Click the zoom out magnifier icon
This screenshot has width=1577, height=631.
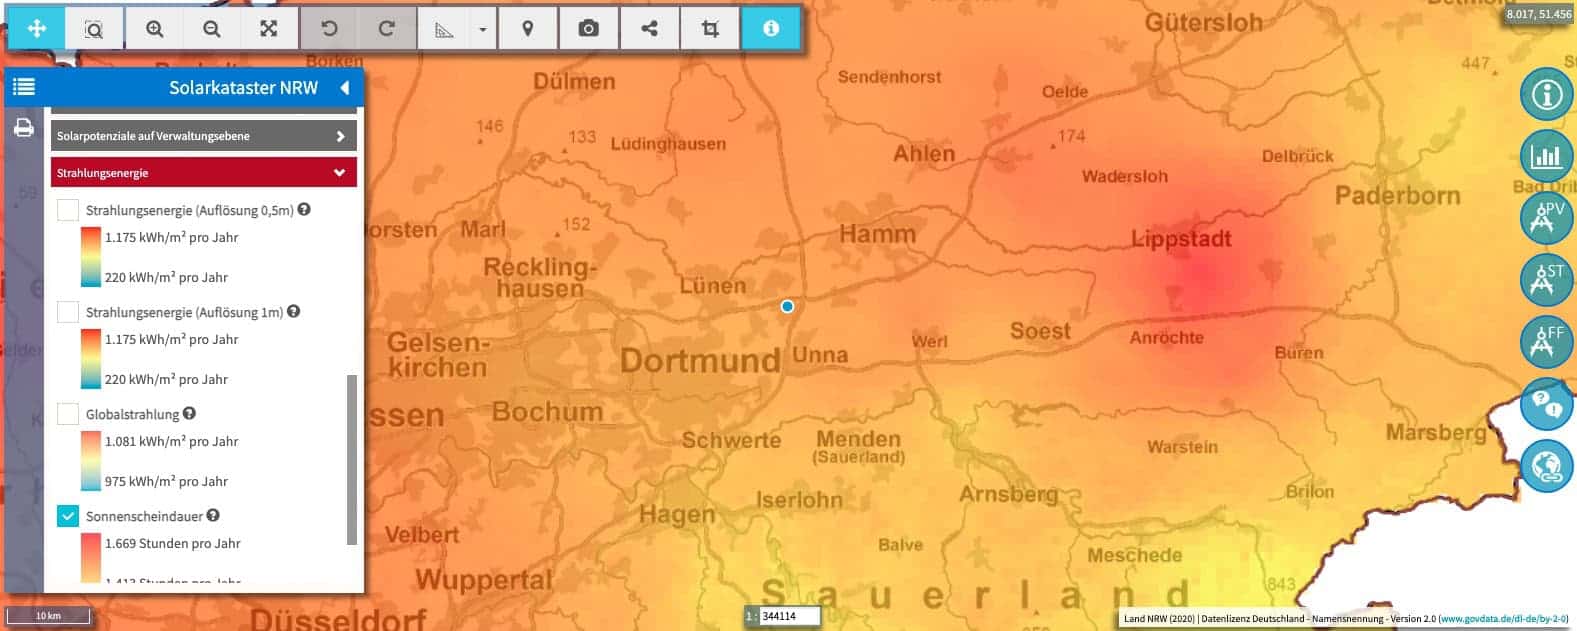[212, 29]
